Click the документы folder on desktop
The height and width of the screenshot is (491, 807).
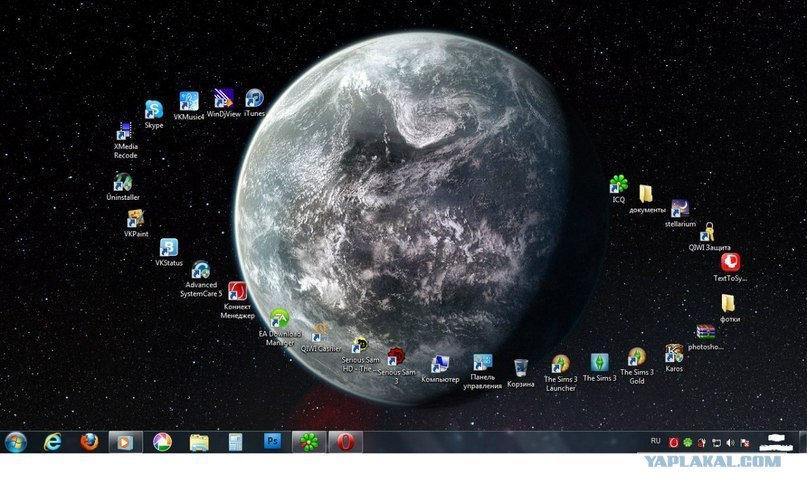(647, 194)
